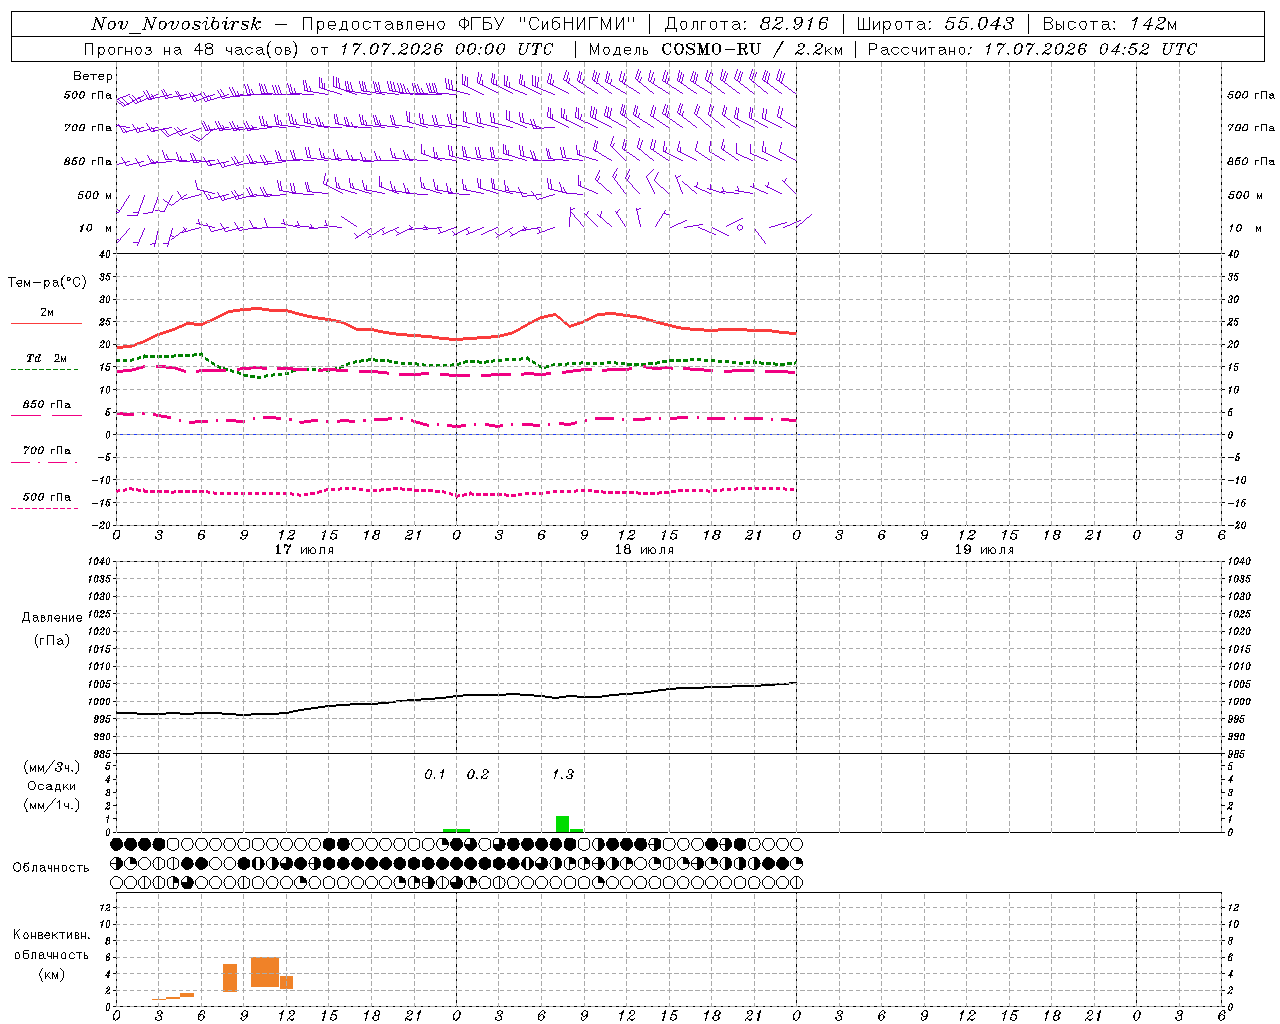
Task: Click the 850 гПа temperature legend entry
Action: pyautogui.click(x=47, y=409)
